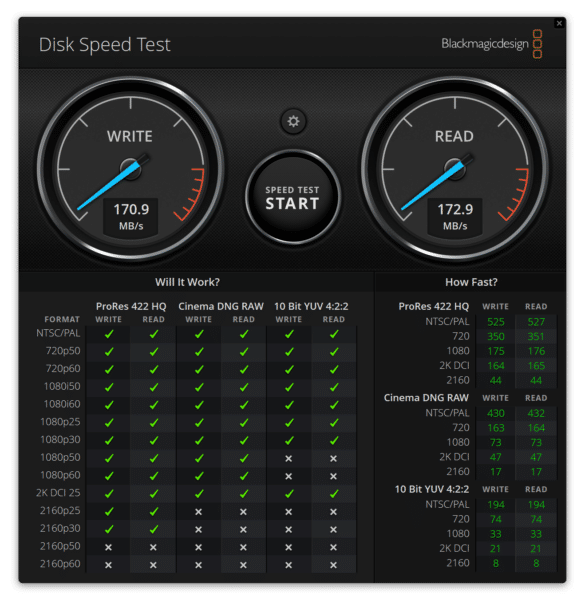
Task: Close the Disk Speed Test window
Action: [x=559, y=23]
